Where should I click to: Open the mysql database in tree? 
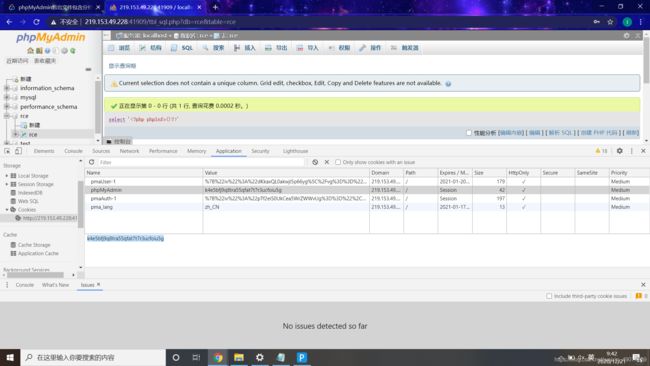click(28, 97)
